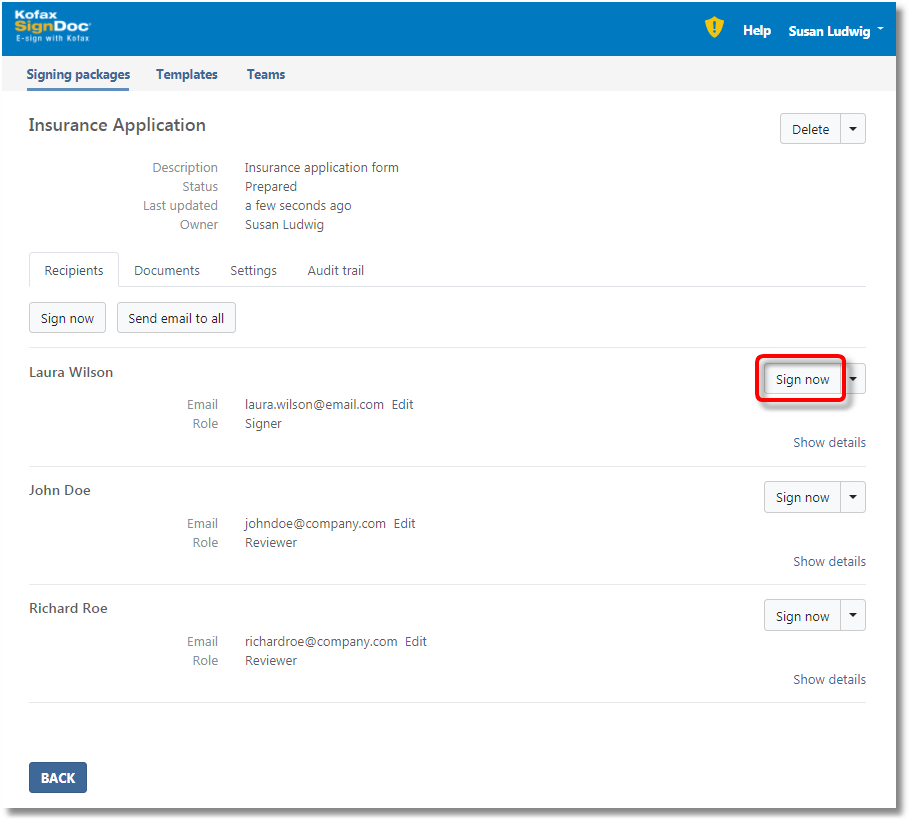The image size is (910, 822).
Task: Select the Signing packages tab
Action: point(78,74)
